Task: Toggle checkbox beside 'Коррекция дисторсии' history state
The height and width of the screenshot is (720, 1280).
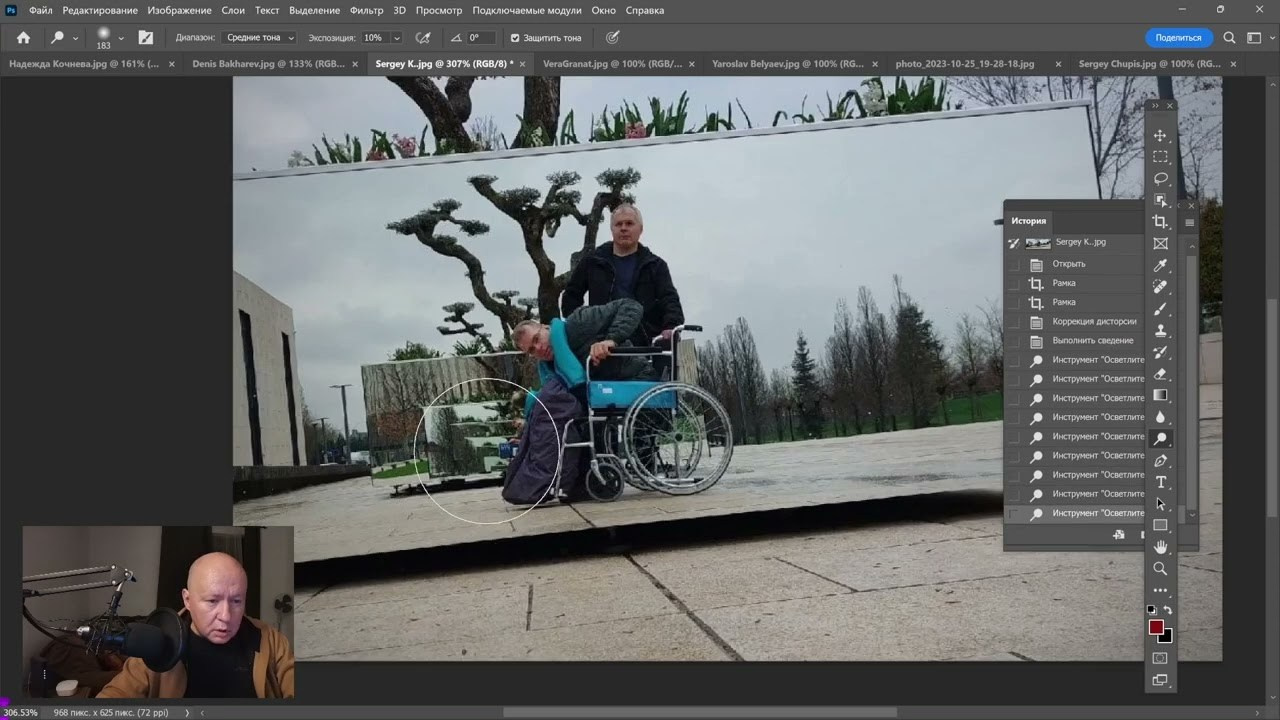Action: [1014, 321]
